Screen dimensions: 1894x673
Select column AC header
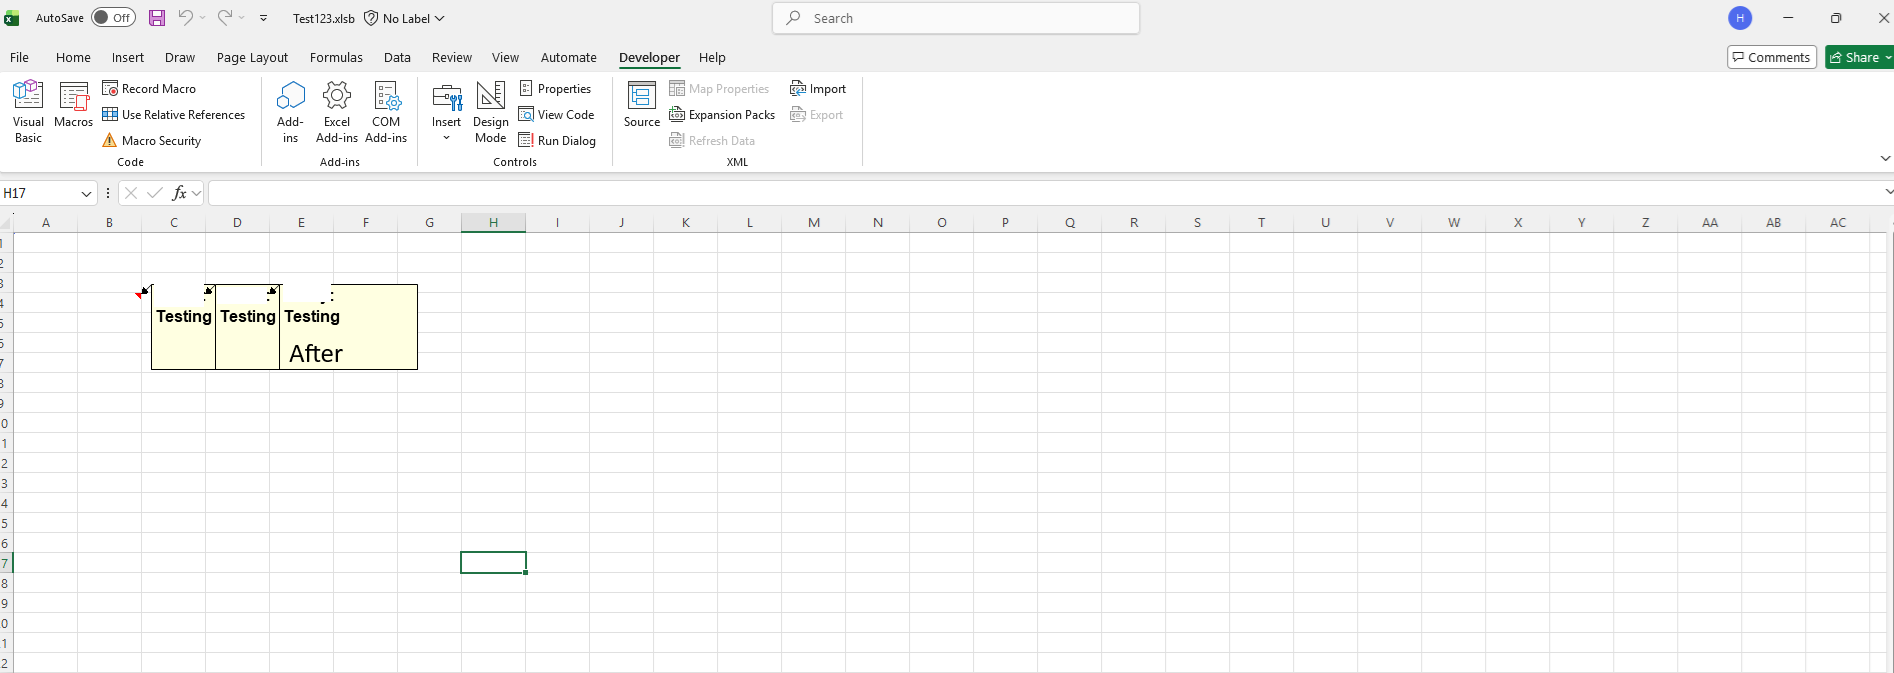1837,222
